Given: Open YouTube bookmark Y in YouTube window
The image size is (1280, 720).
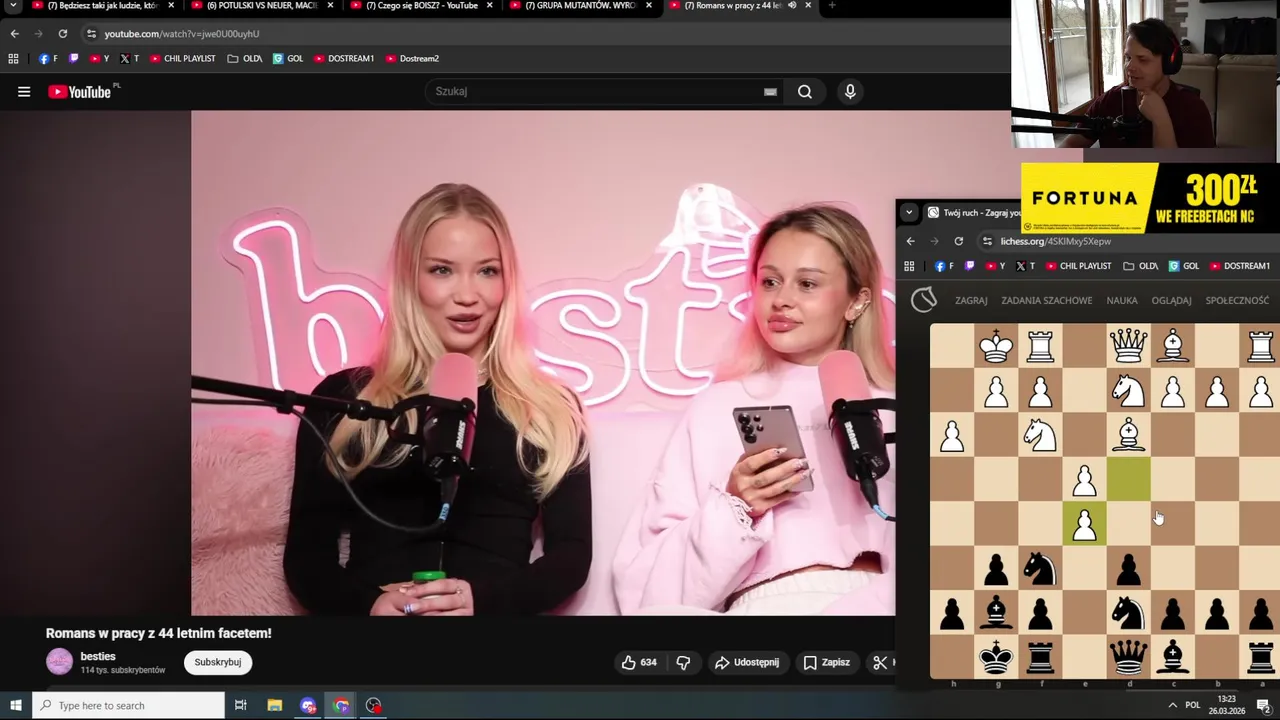Looking at the screenshot, I should coord(100,59).
